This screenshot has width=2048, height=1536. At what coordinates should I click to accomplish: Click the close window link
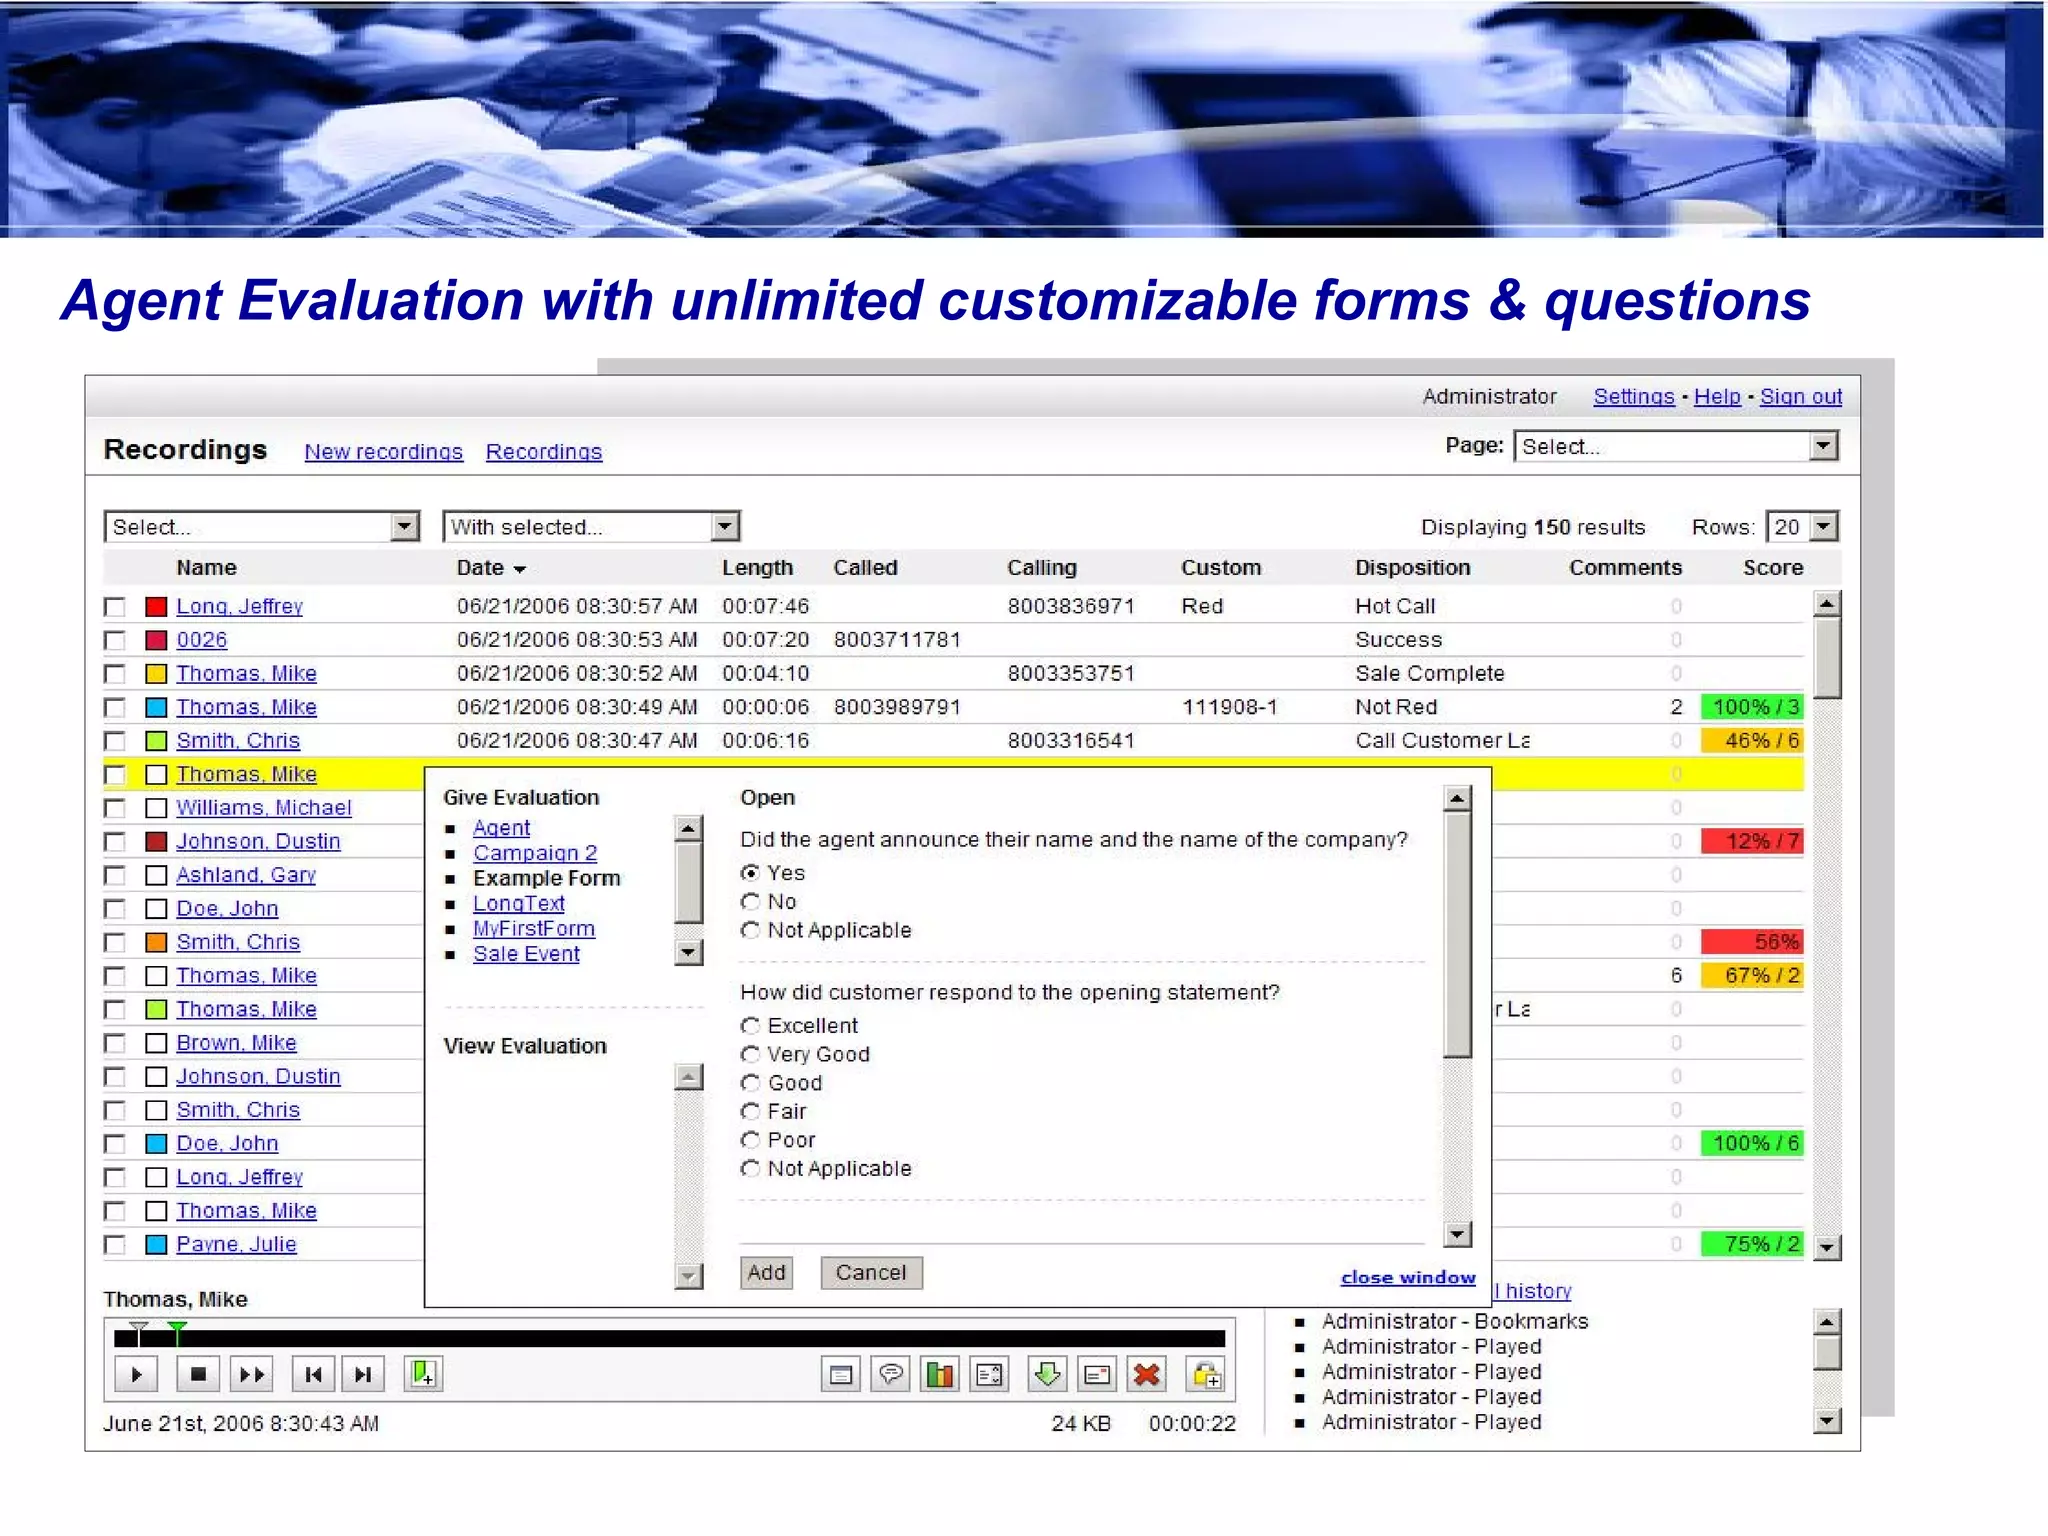click(x=1408, y=1277)
